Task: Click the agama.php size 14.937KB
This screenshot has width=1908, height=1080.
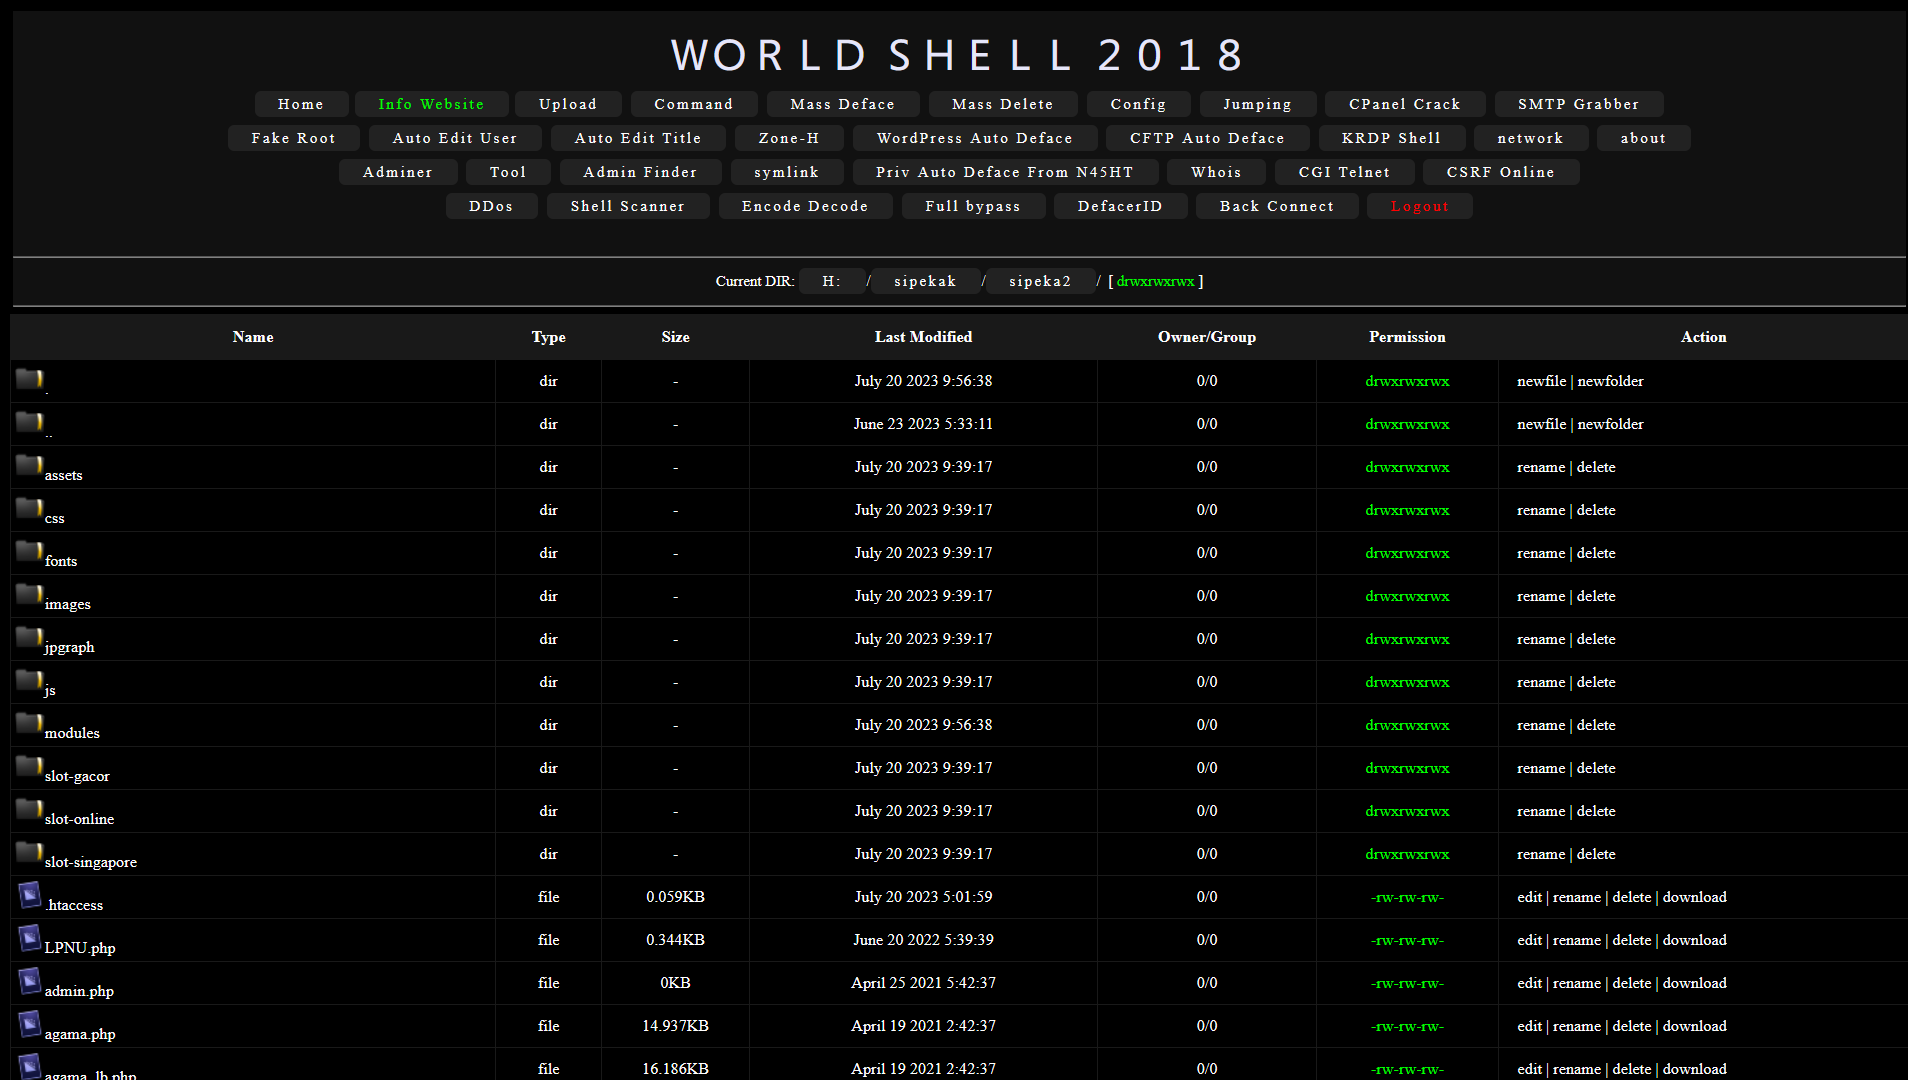Action: point(675,1026)
